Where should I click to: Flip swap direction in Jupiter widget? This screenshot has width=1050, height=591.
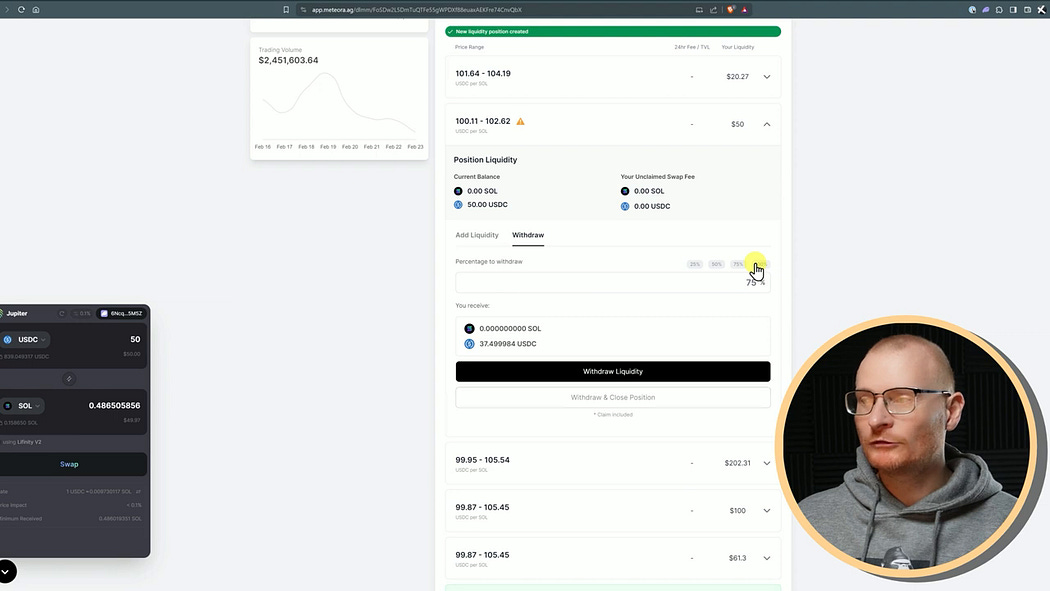pyautogui.click(x=69, y=379)
